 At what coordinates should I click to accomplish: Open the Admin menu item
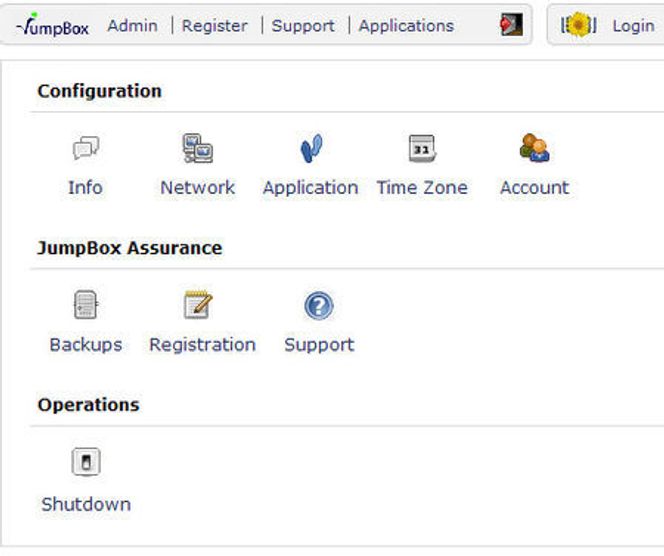[133, 26]
